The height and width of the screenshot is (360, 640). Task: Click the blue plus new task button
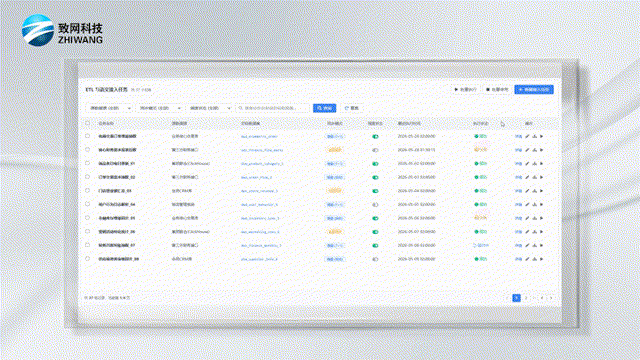click(534, 89)
